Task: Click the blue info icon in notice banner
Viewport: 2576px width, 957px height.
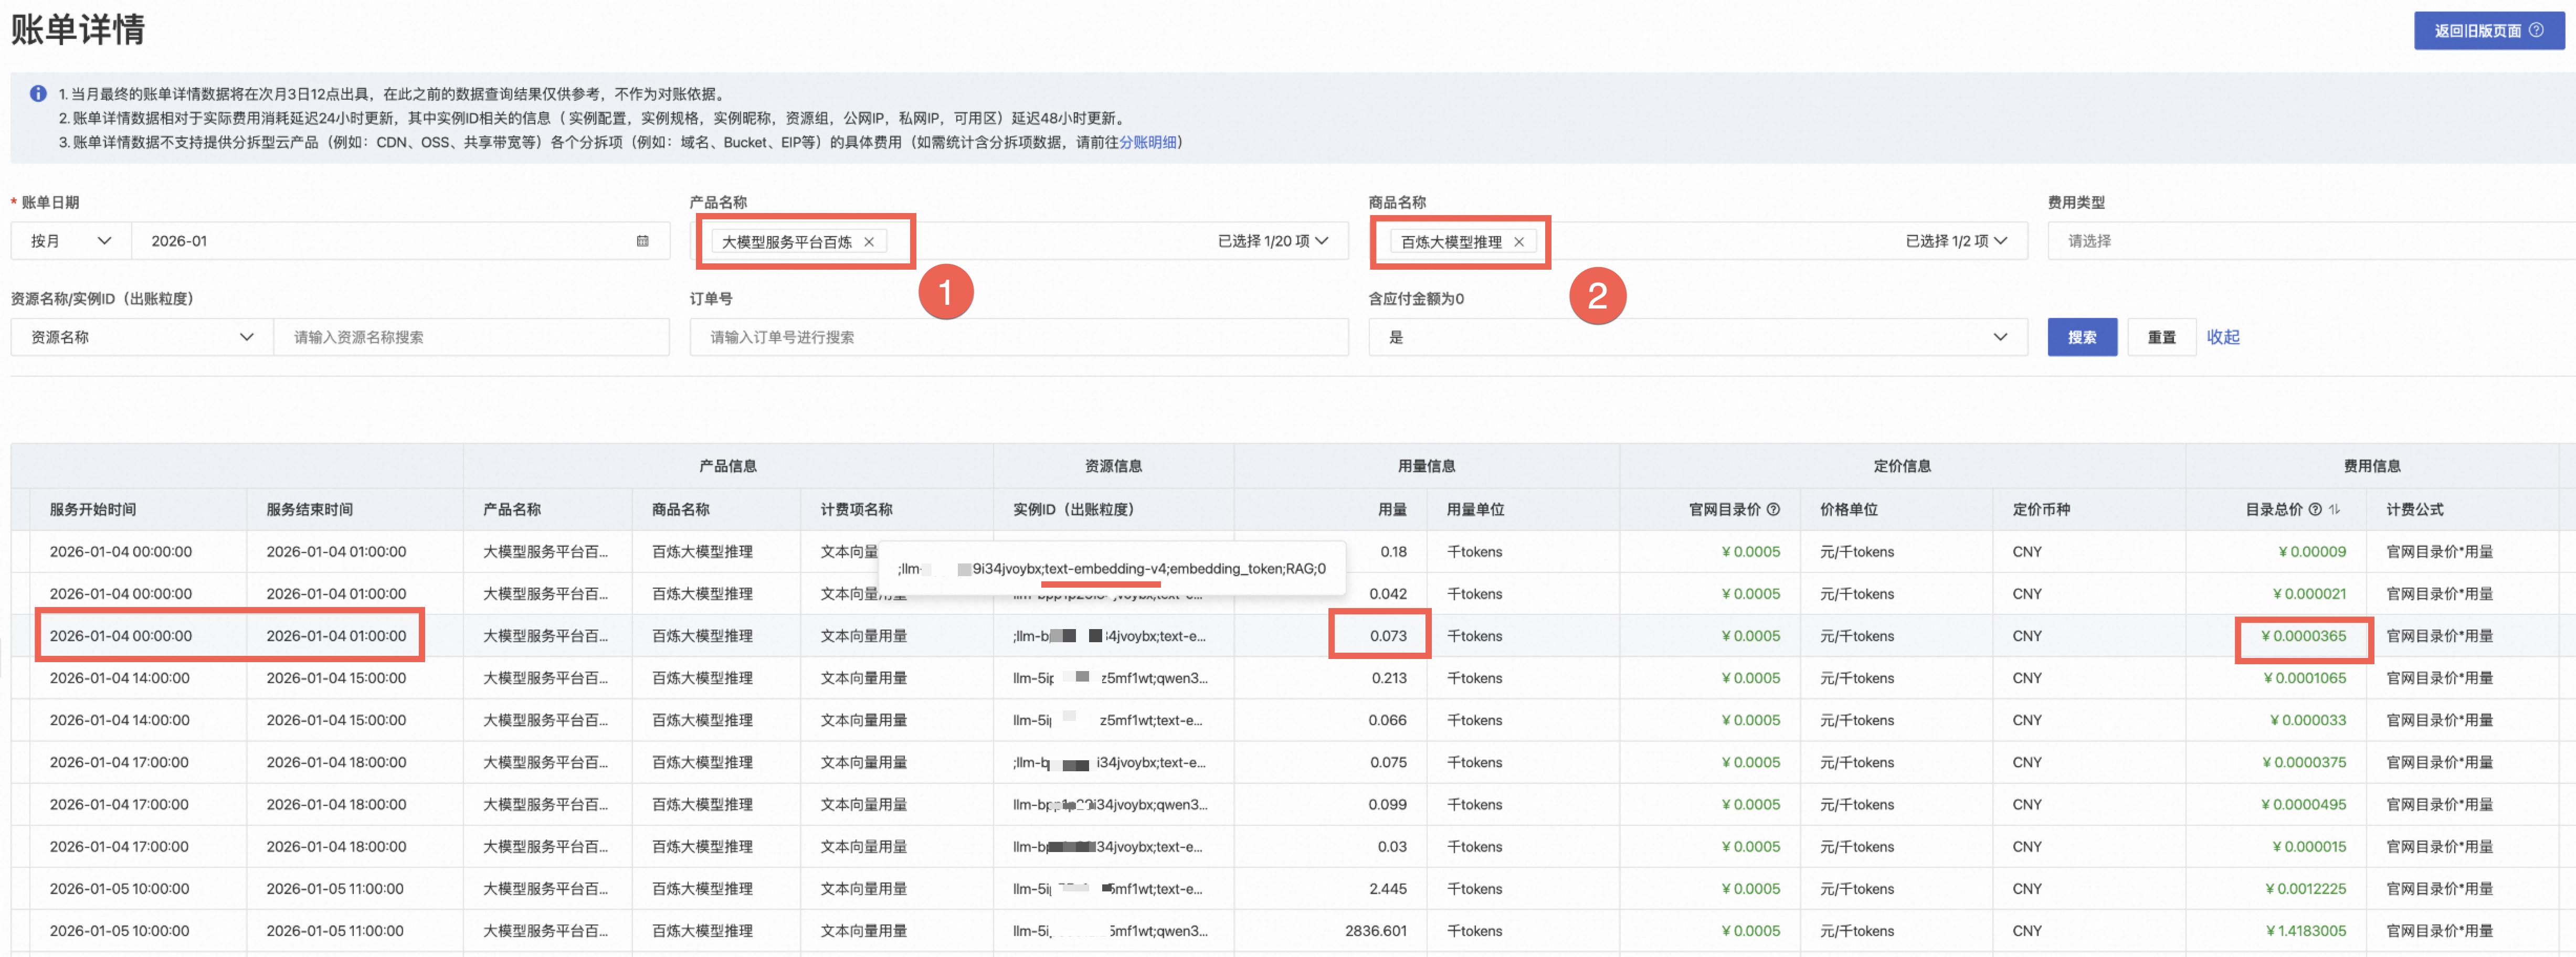Action: 38,93
